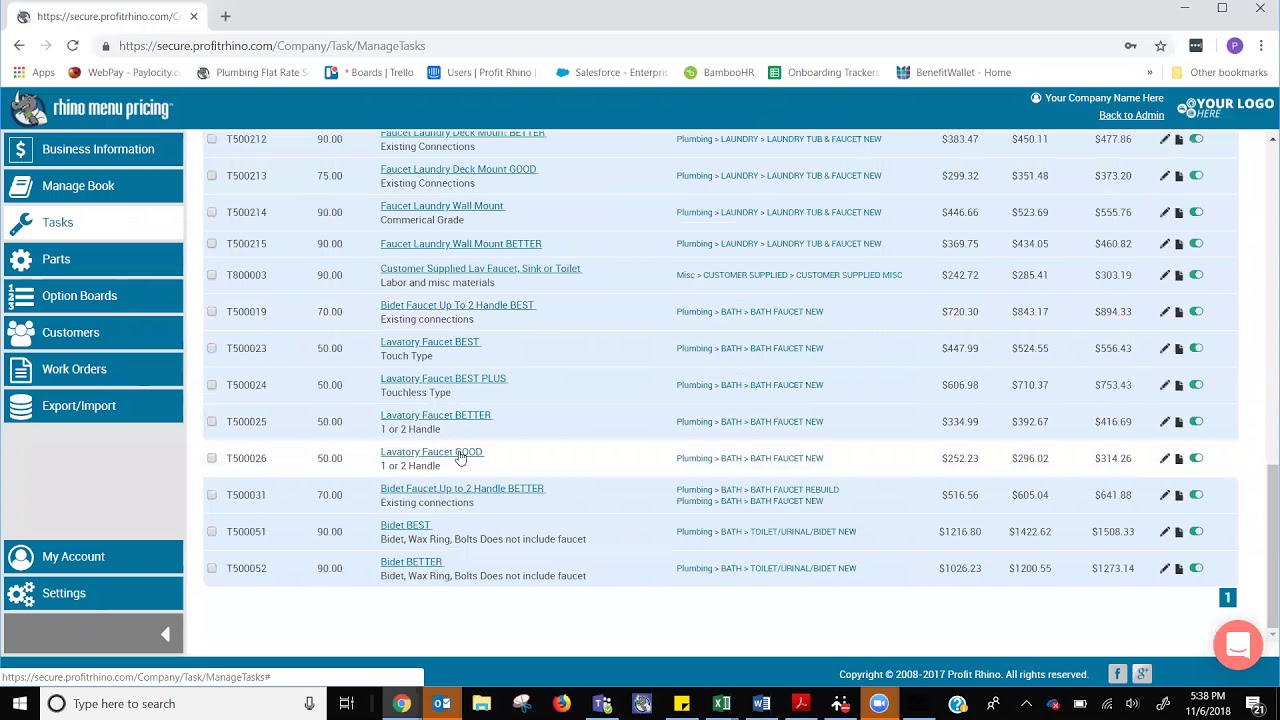Check the box for task T500019
The height and width of the screenshot is (720, 1280).
[212, 312]
